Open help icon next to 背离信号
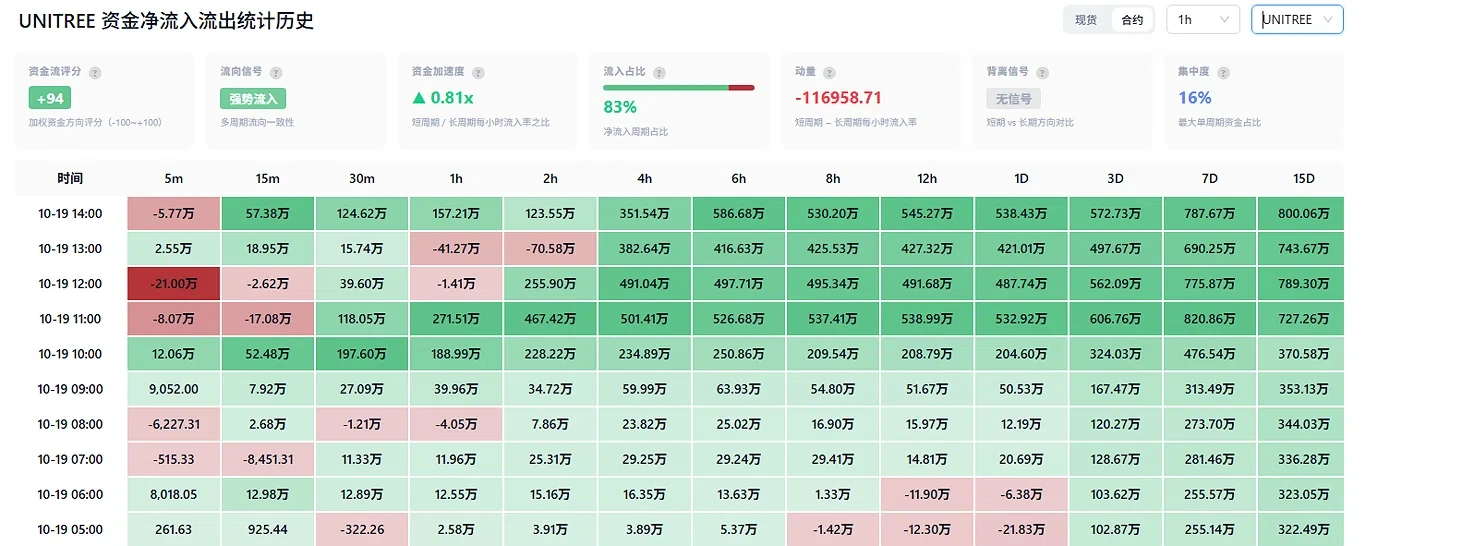The image size is (1462, 546). (x=1041, y=73)
